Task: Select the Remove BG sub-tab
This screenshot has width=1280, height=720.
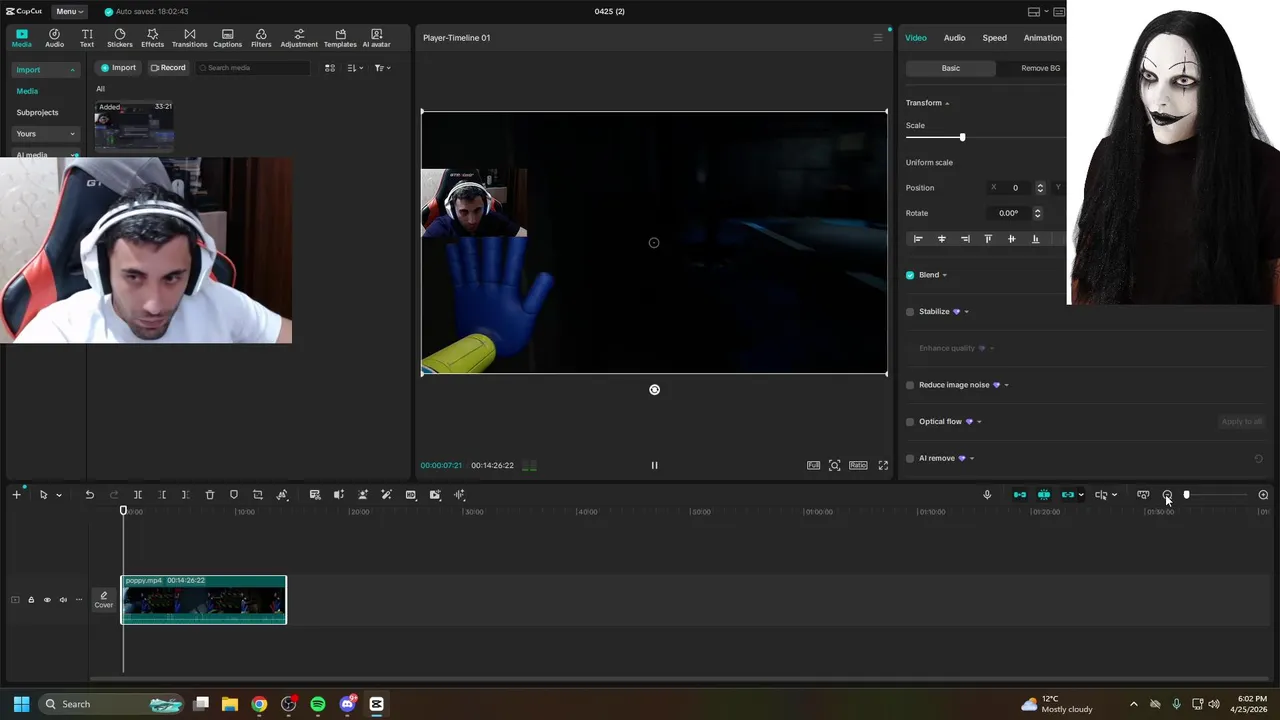Action: (1040, 68)
